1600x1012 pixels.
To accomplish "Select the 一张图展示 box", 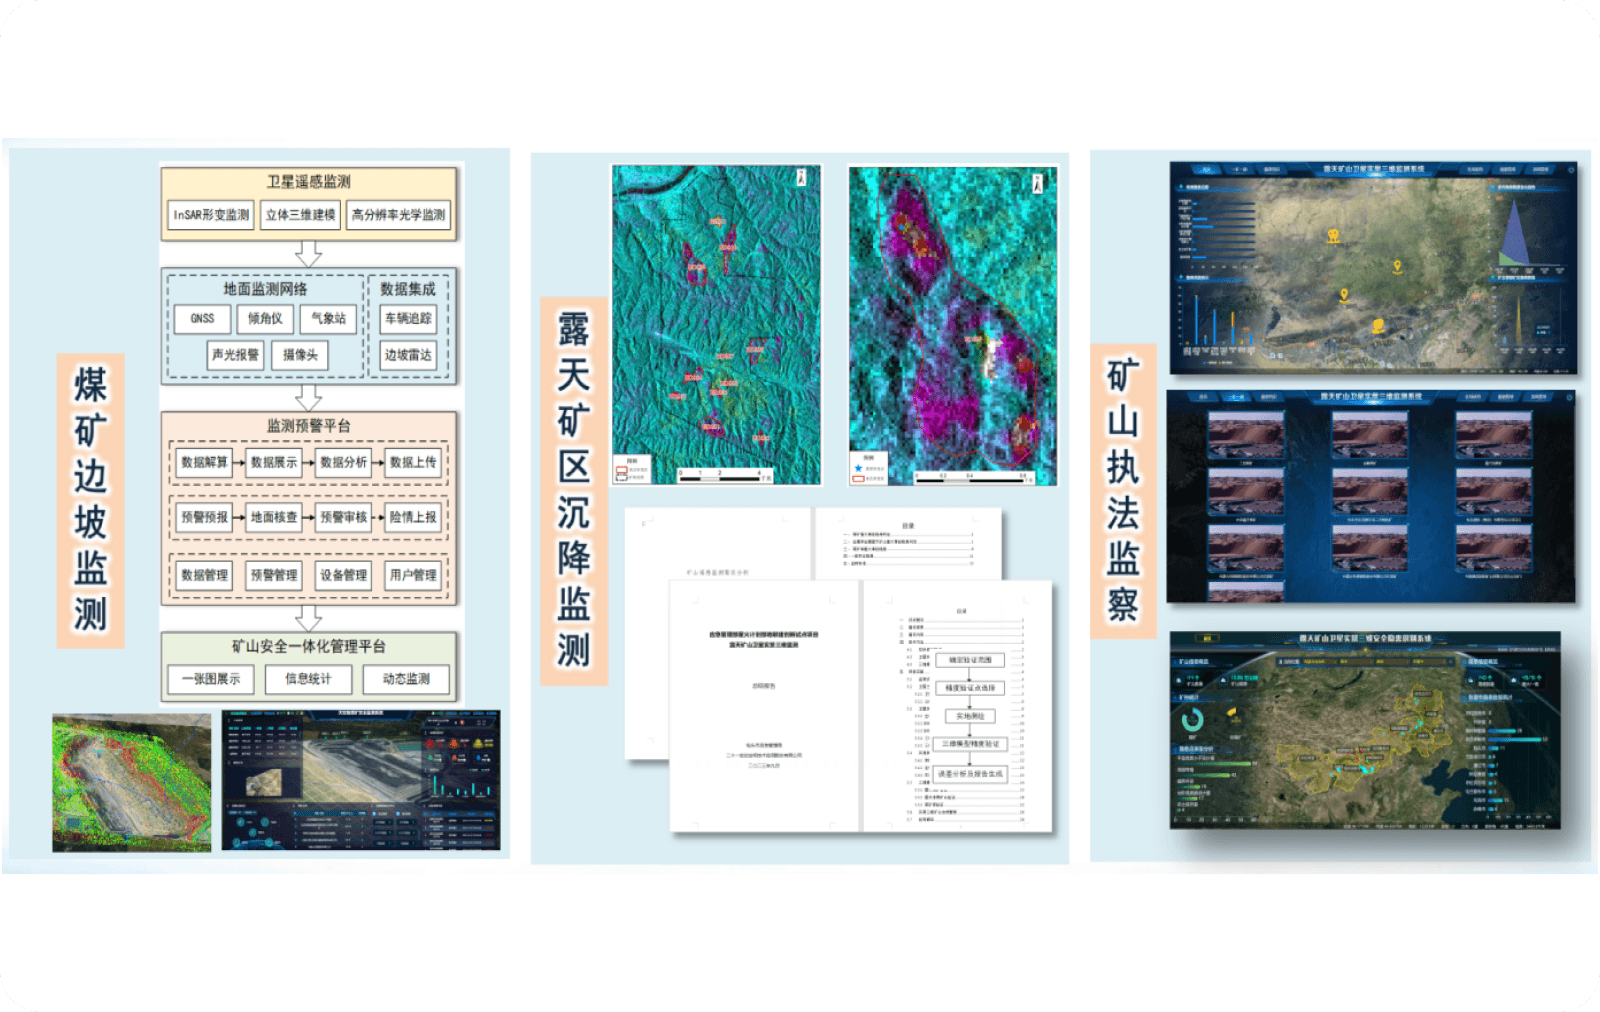I will pyautogui.click(x=211, y=679).
